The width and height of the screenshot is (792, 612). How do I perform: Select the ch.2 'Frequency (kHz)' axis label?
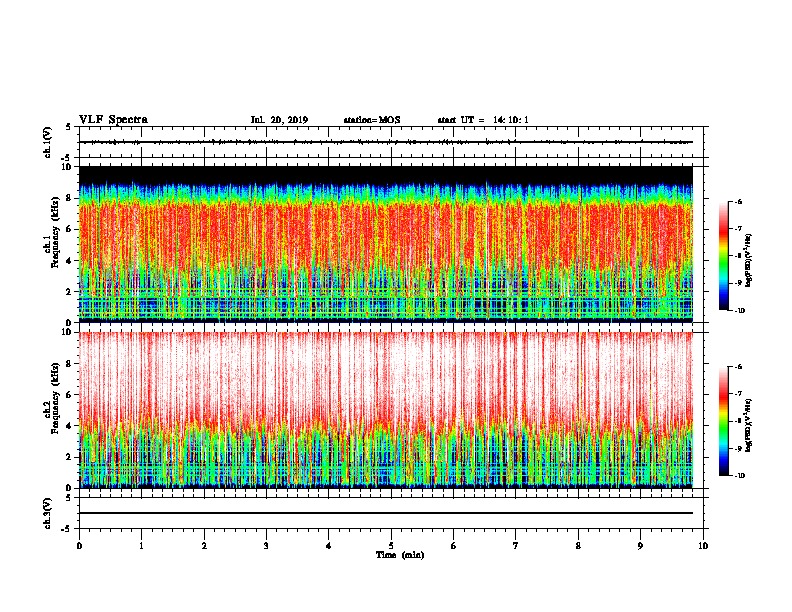coord(55,398)
